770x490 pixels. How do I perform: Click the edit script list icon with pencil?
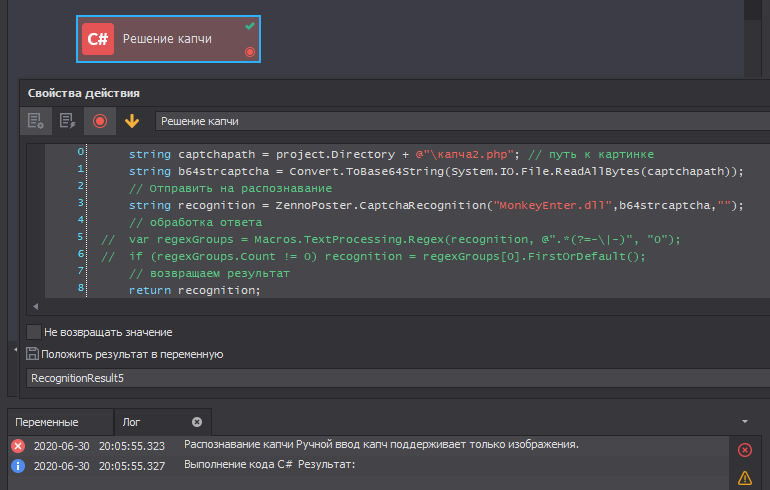pyautogui.click(x=67, y=121)
